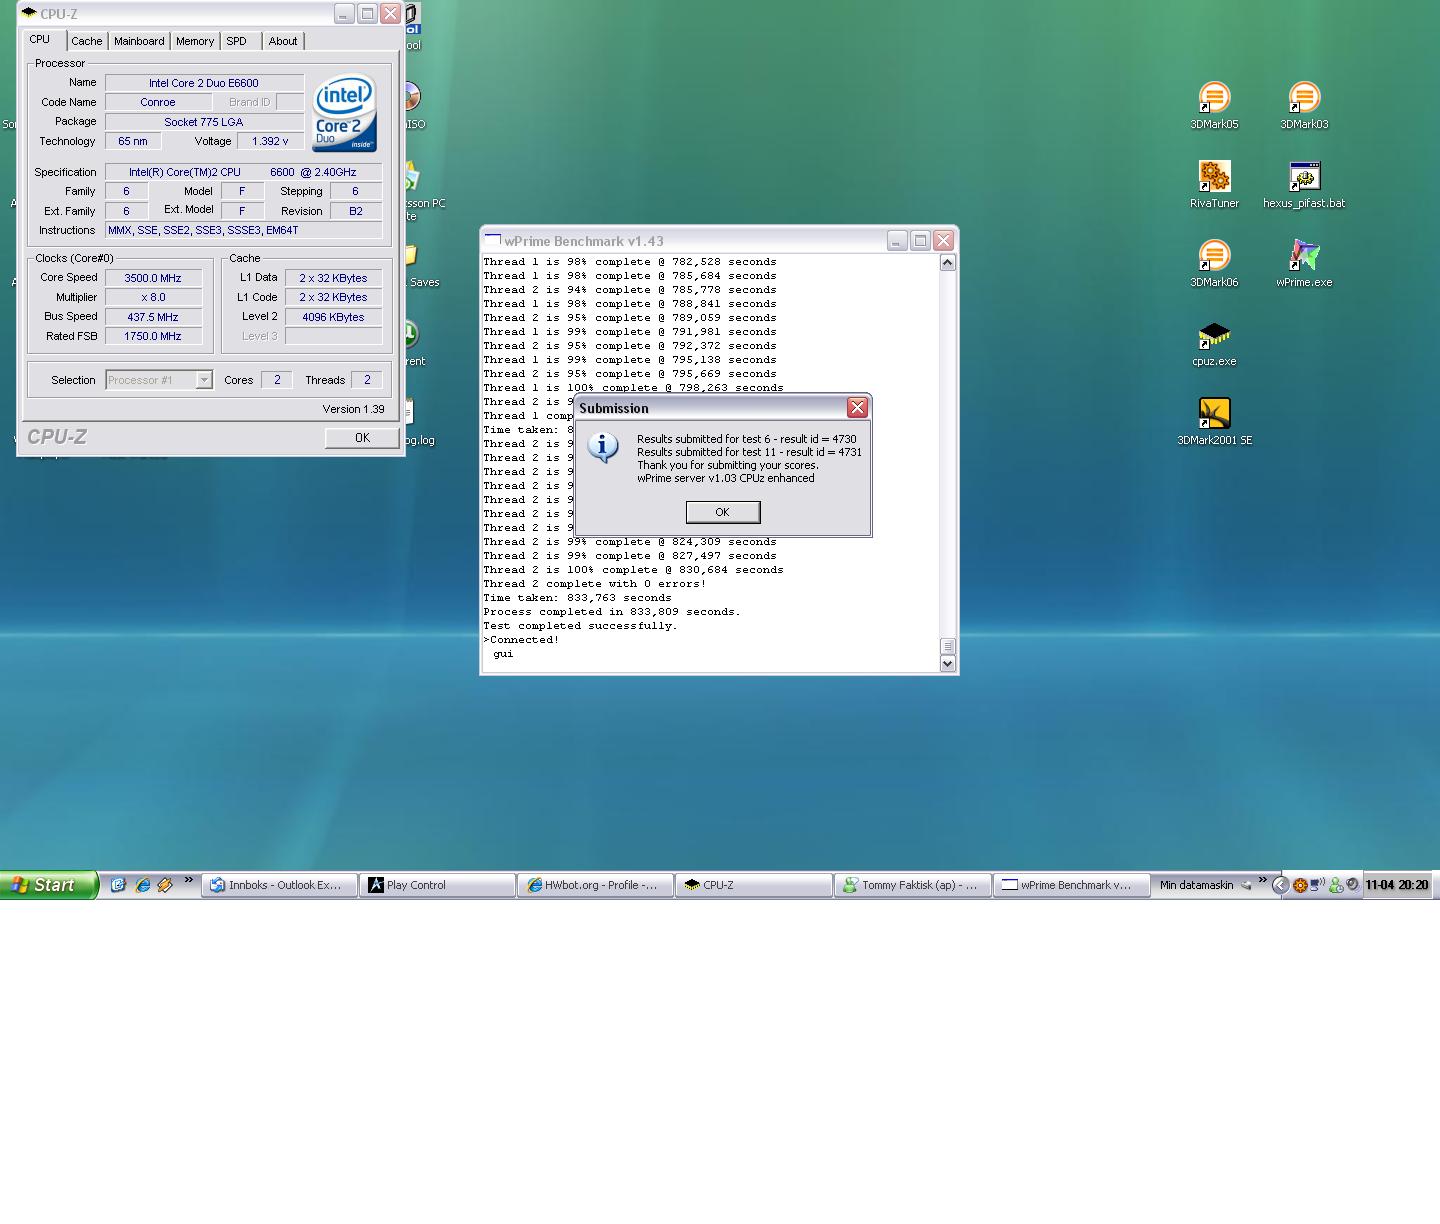The height and width of the screenshot is (1224, 1440).
Task: Click the 'Version 1.39' text in CPU-Z
Action: [x=353, y=409]
